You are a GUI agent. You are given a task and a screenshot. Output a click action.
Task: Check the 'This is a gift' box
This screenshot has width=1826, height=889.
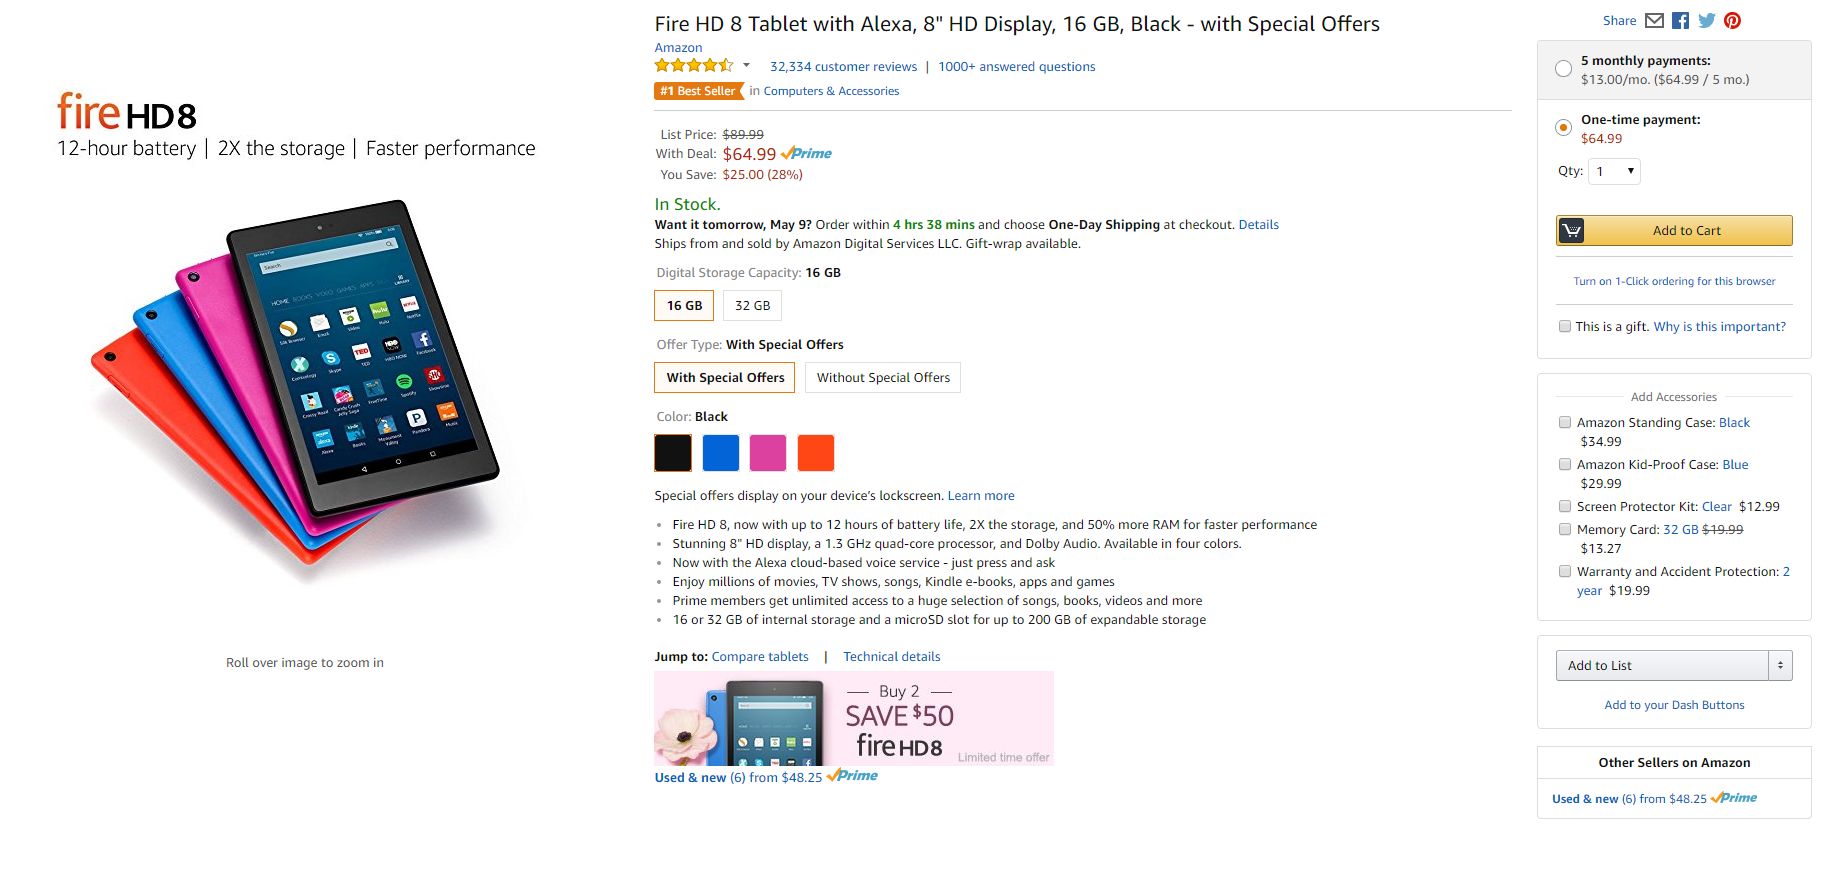tap(1565, 326)
